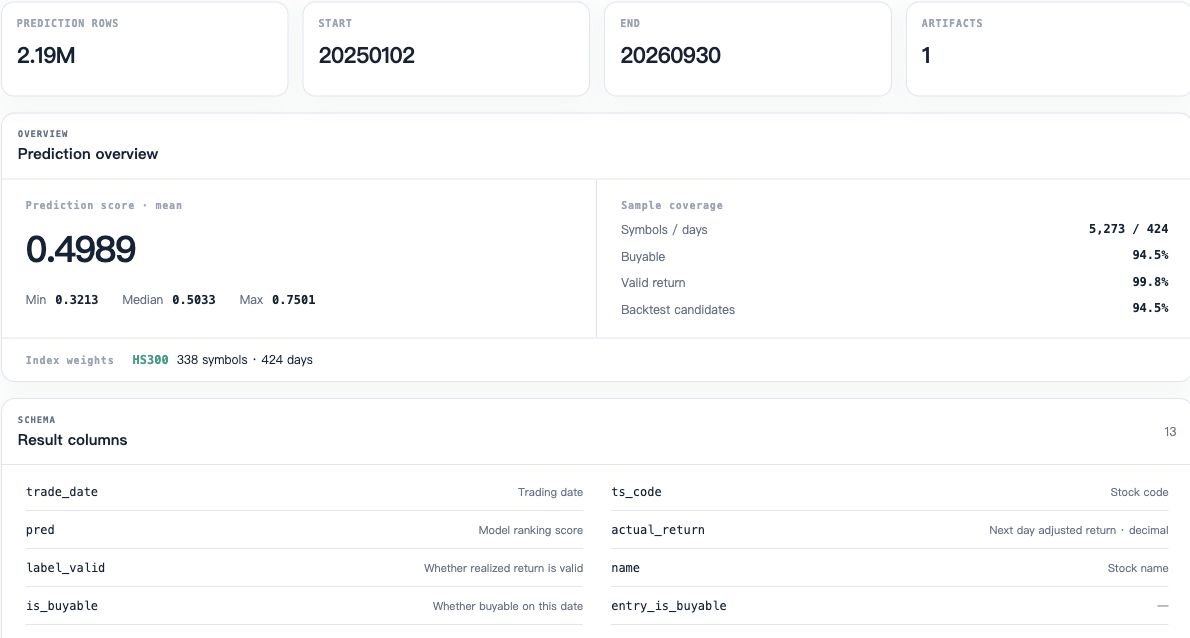Click the "338 symbols · 424 days" text
This screenshot has width=1190, height=638.
pyautogui.click(x=244, y=360)
